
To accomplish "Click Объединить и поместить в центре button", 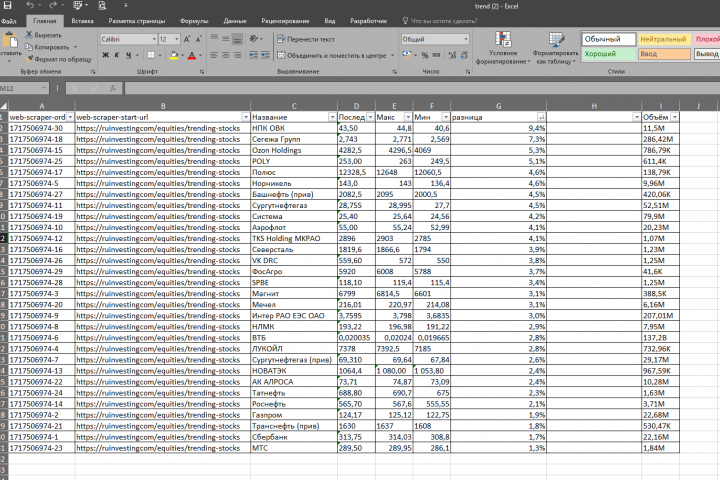I will click(x=336, y=56).
